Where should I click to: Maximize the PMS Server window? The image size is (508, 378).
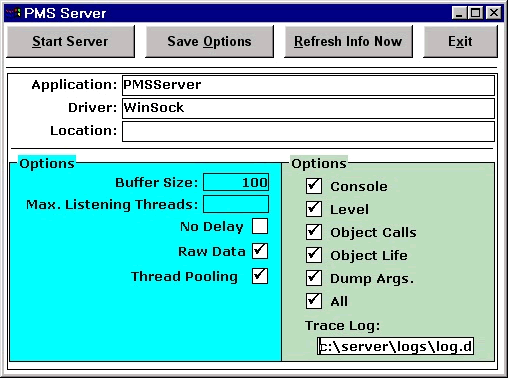[x=475, y=13]
